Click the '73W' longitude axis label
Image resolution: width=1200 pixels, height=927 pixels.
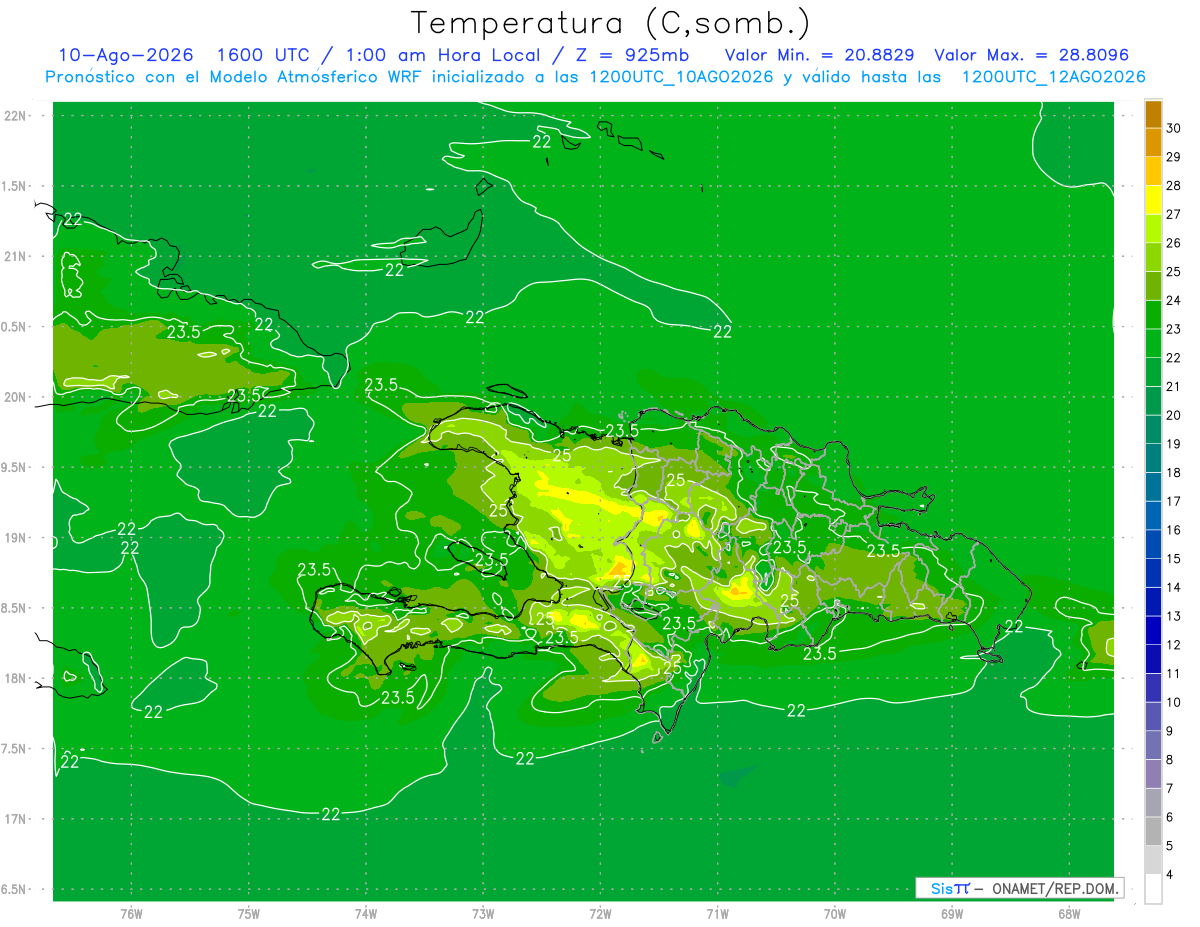click(483, 914)
